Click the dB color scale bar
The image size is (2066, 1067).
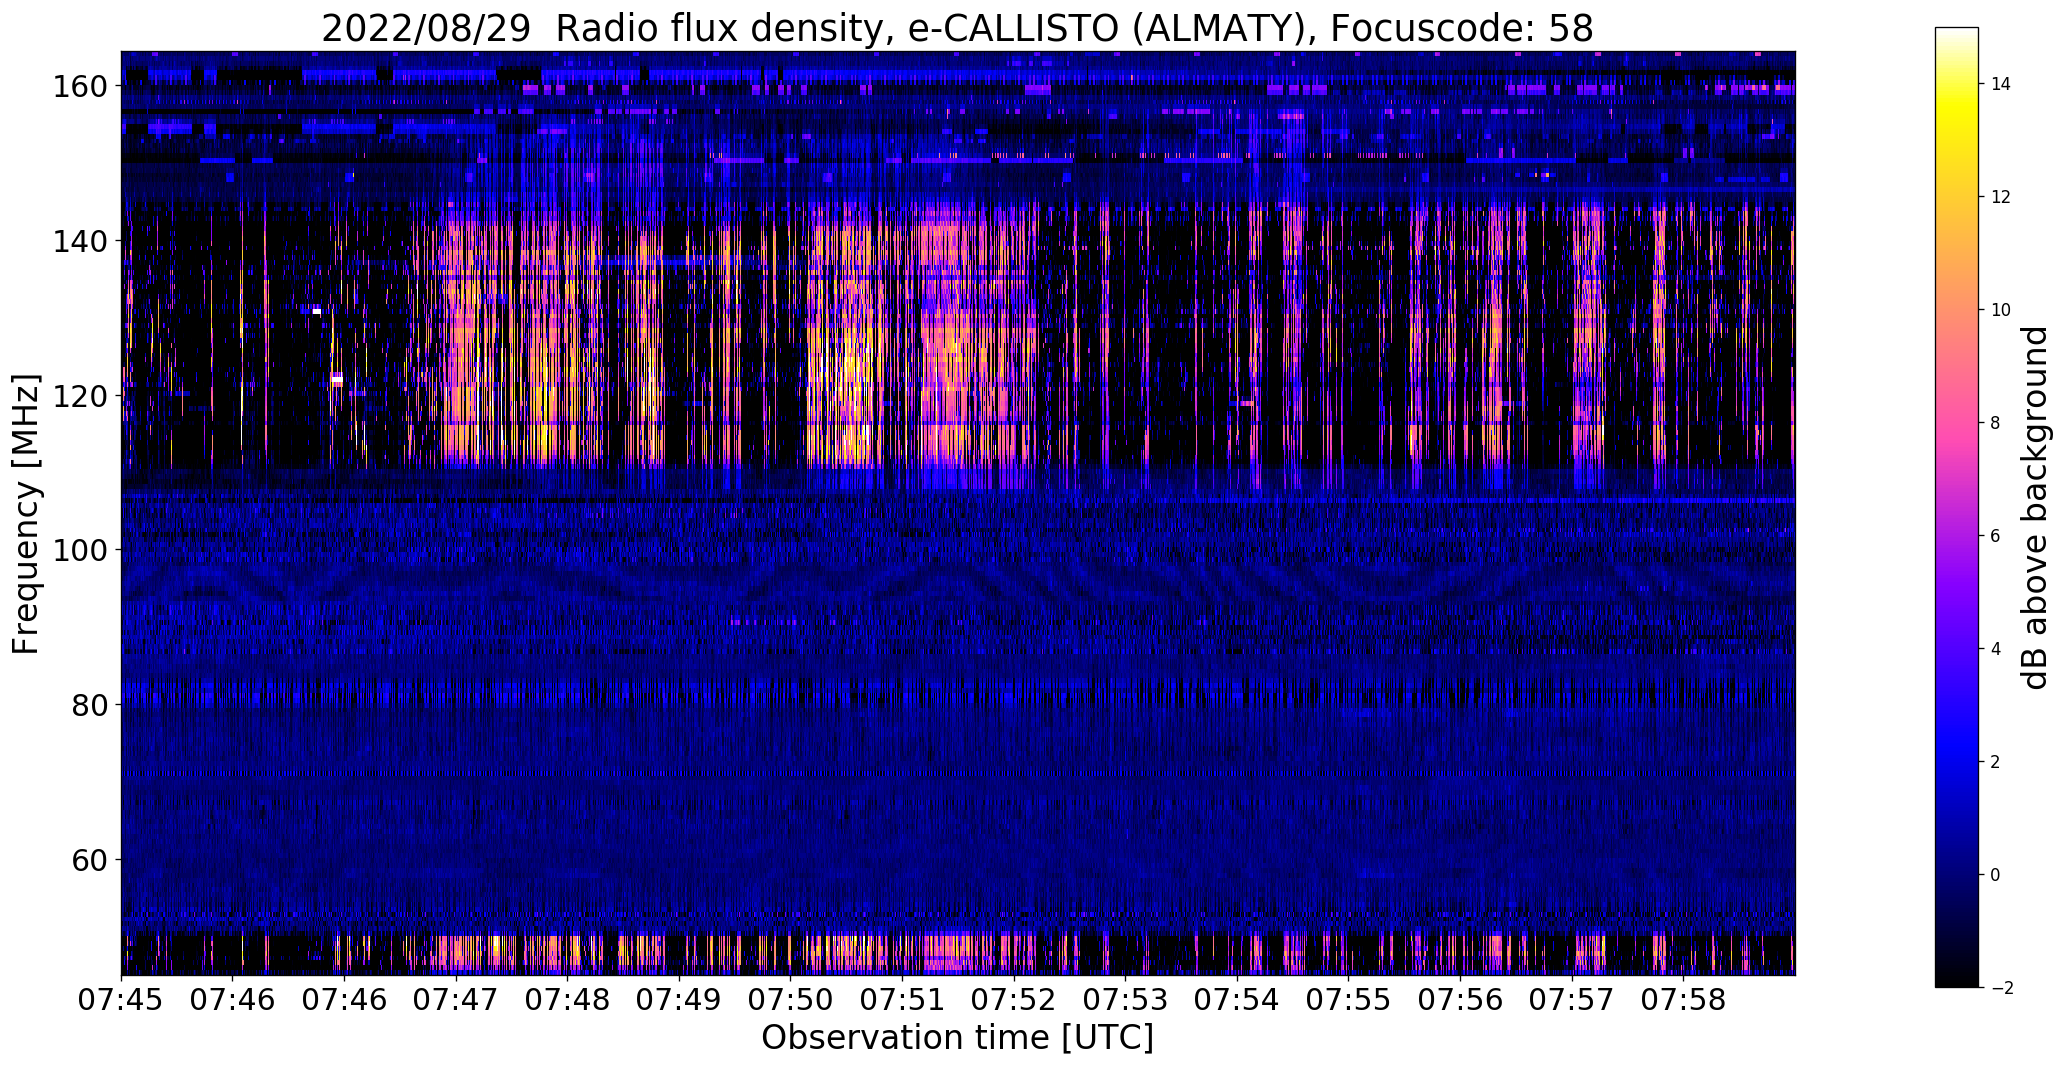tap(1956, 507)
